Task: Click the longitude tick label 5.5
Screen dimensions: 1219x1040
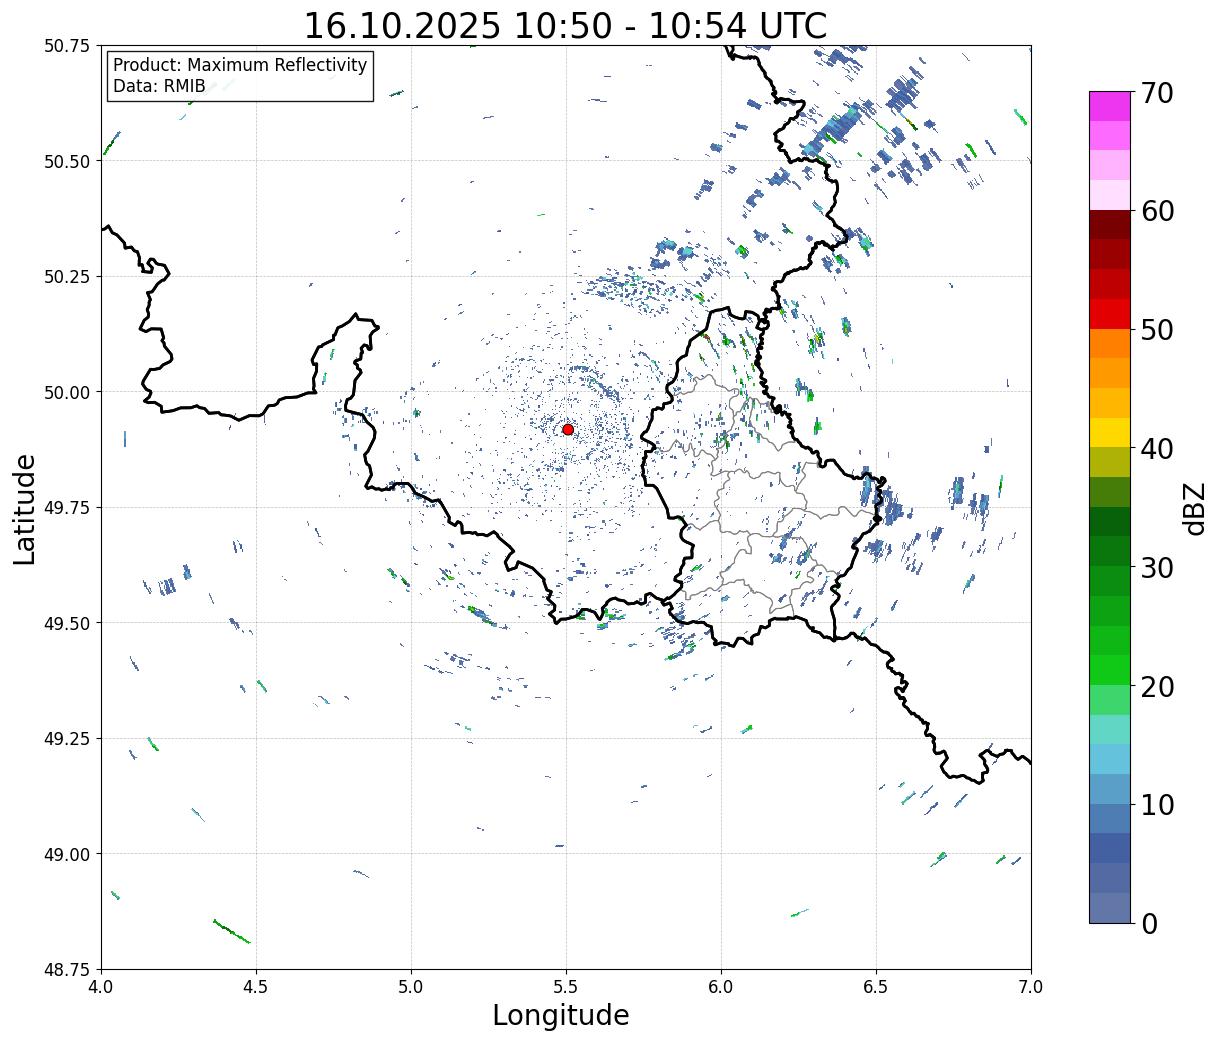Action: [x=566, y=987]
